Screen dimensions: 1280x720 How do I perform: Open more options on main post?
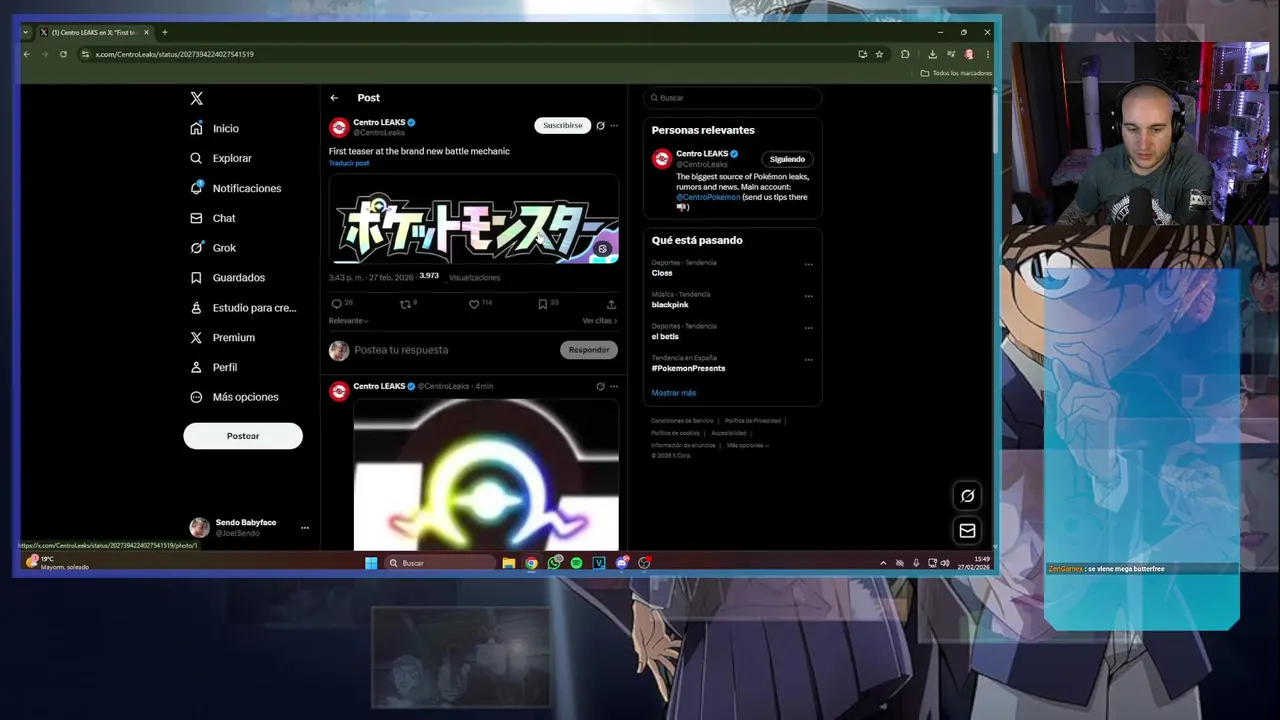[x=614, y=126]
